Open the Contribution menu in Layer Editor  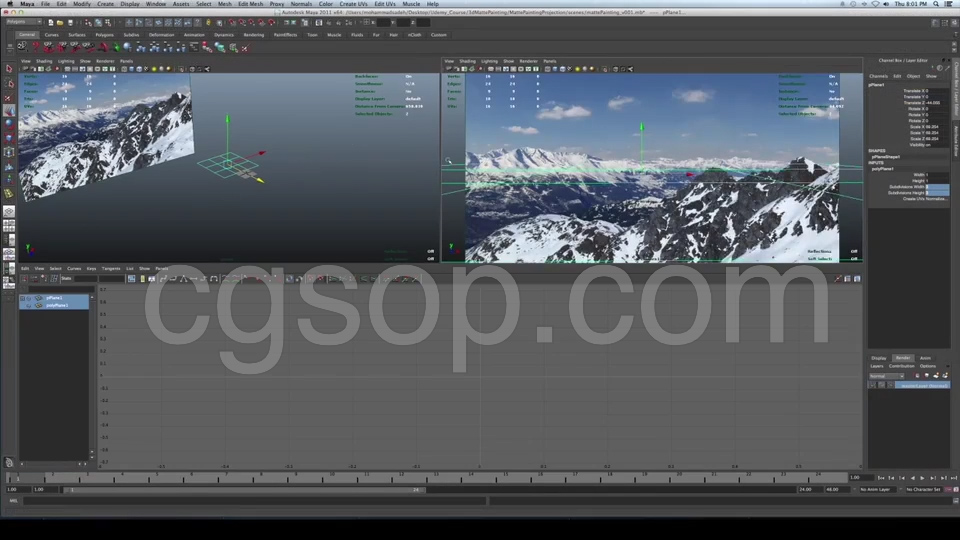pos(901,366)
